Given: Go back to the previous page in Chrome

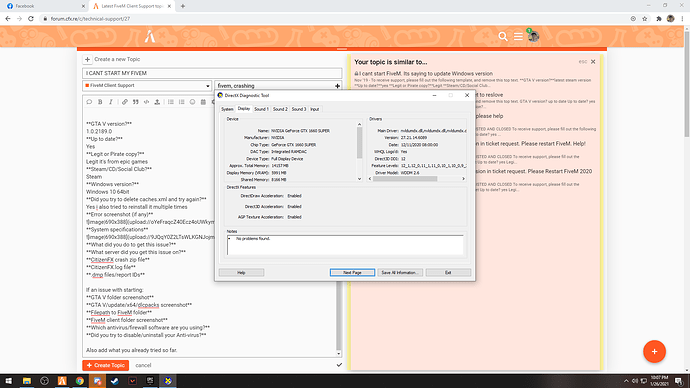Looking at the screenshot, I should click(7, 18).
